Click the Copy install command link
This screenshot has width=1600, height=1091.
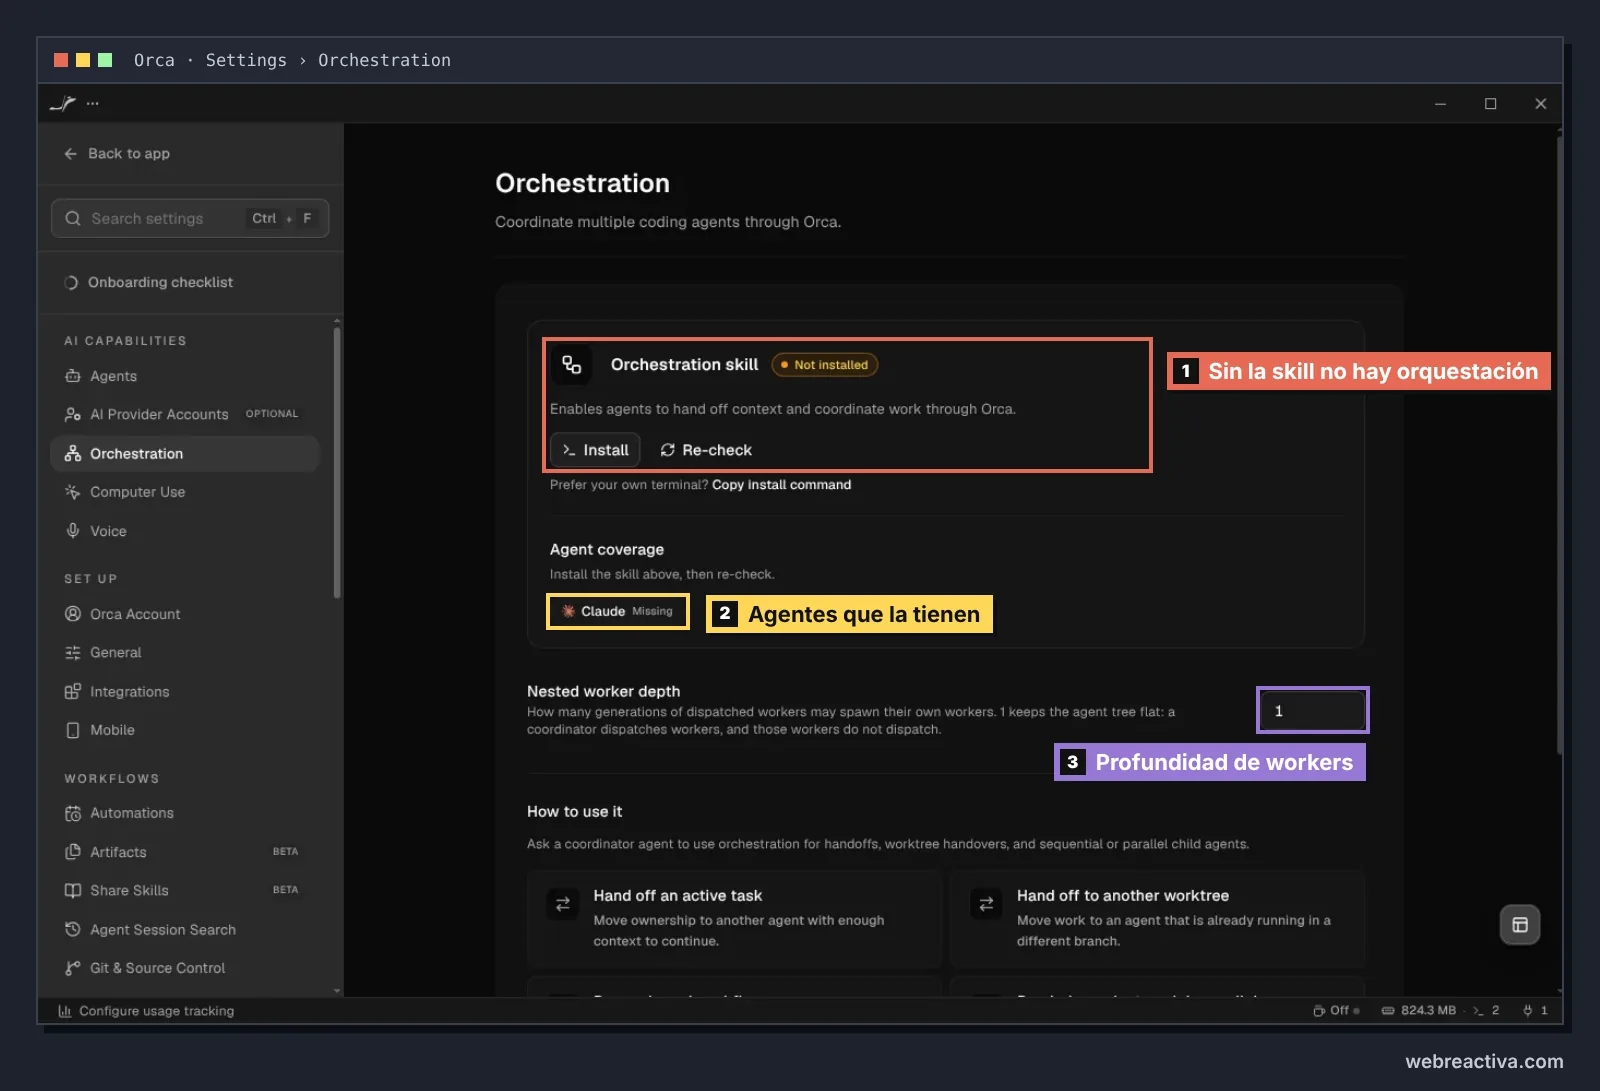click(x=781, y=485)
